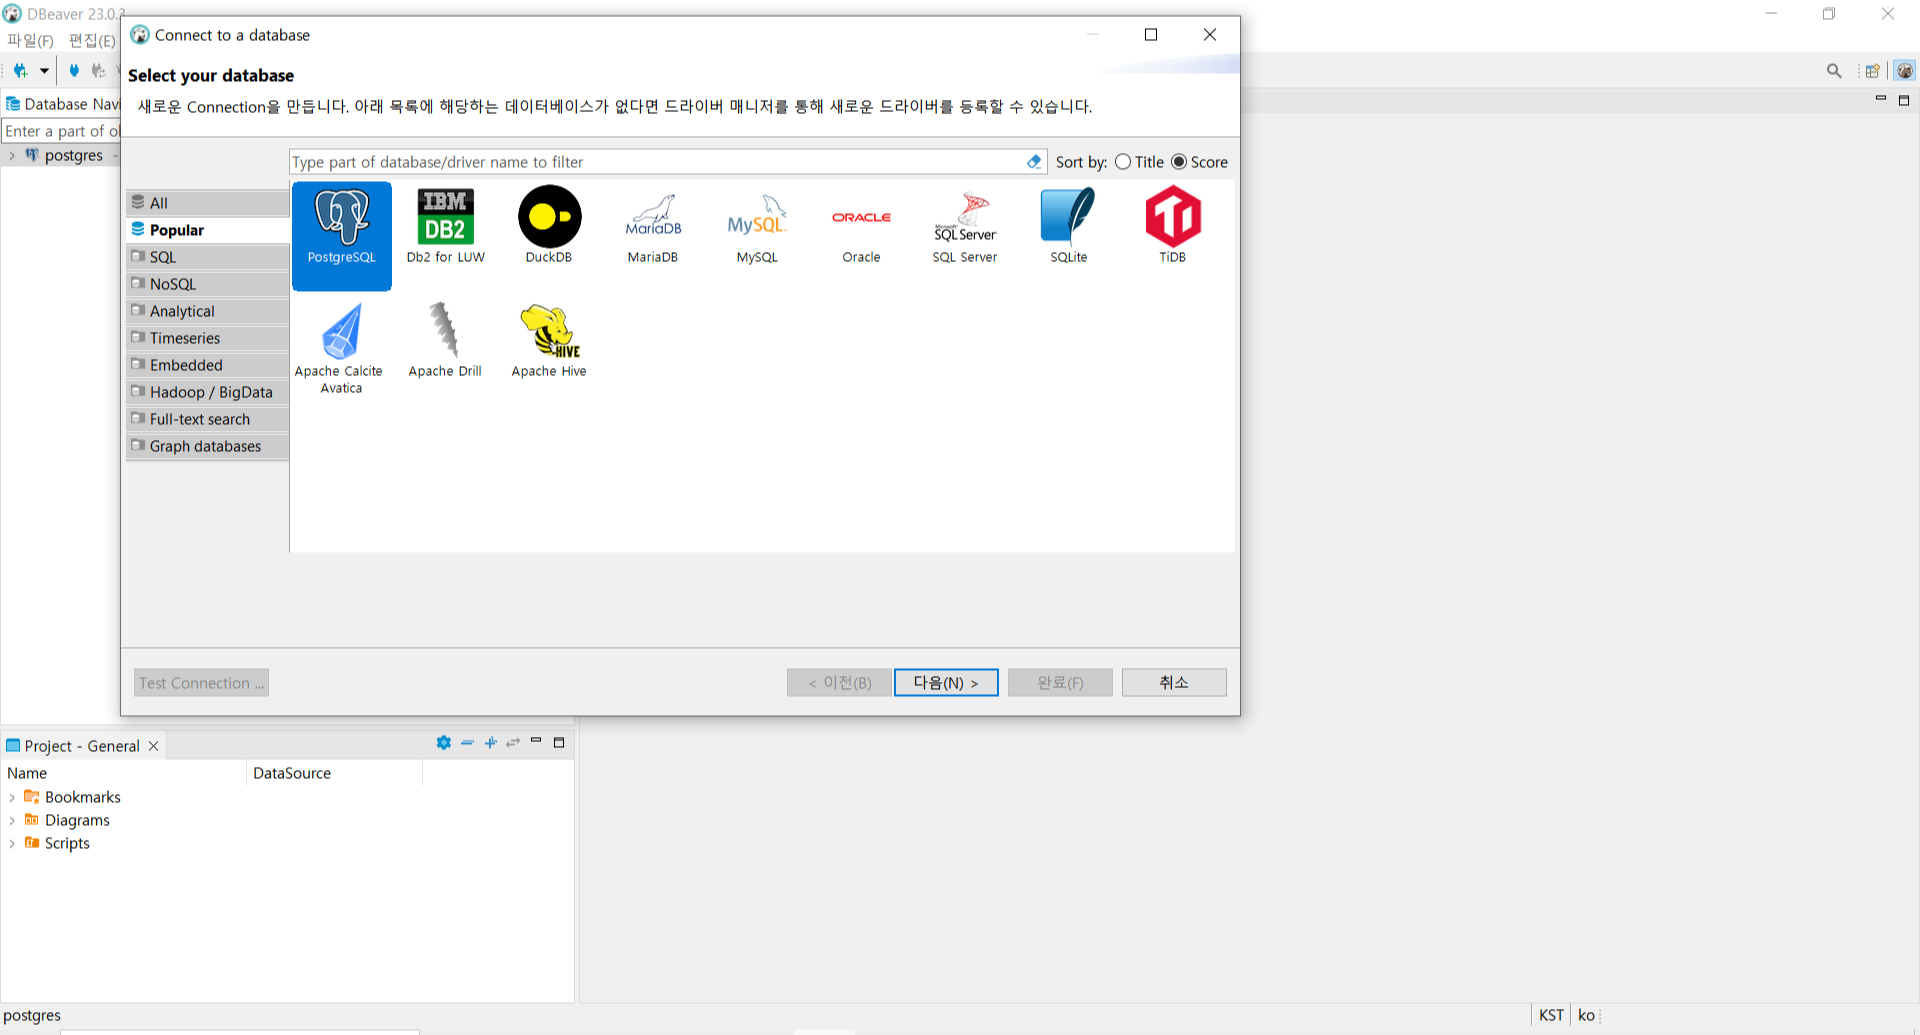Focus the Database Navigator filter field

tap(61, 131)
